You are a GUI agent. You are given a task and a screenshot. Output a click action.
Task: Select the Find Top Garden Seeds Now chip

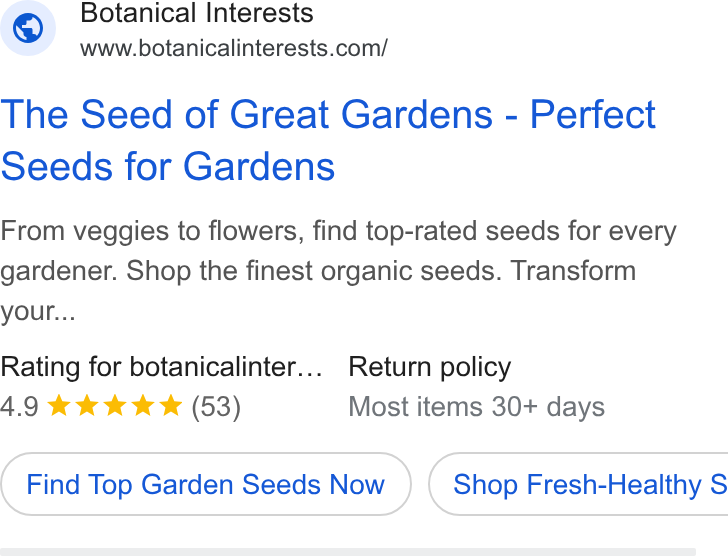[x=206, y=484]
